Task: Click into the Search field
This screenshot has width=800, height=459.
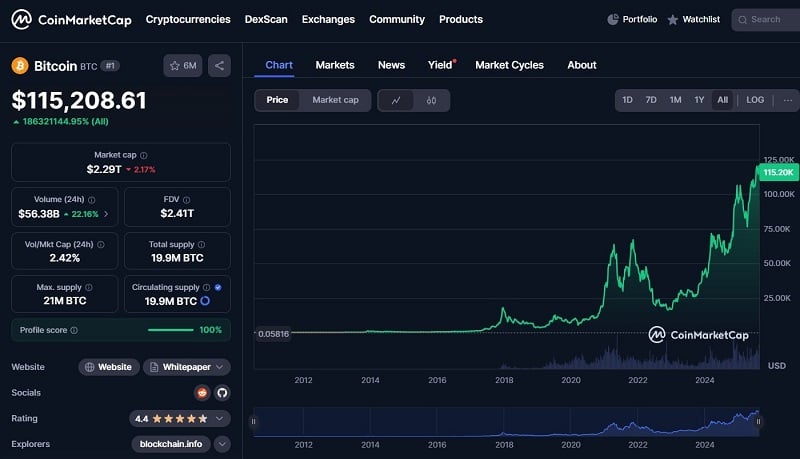Action: click(x=766, y=20)
